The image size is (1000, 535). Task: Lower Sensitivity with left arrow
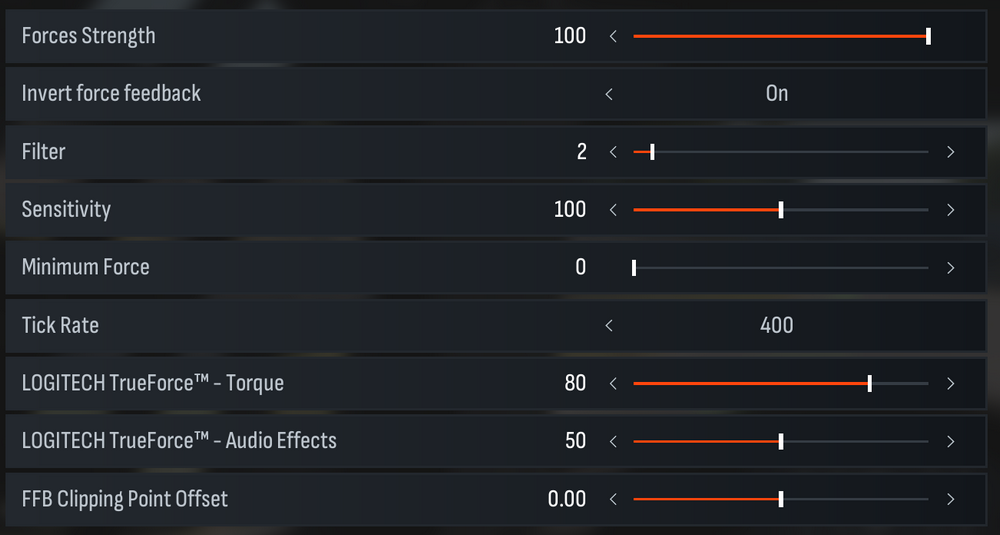pos(613,210)
